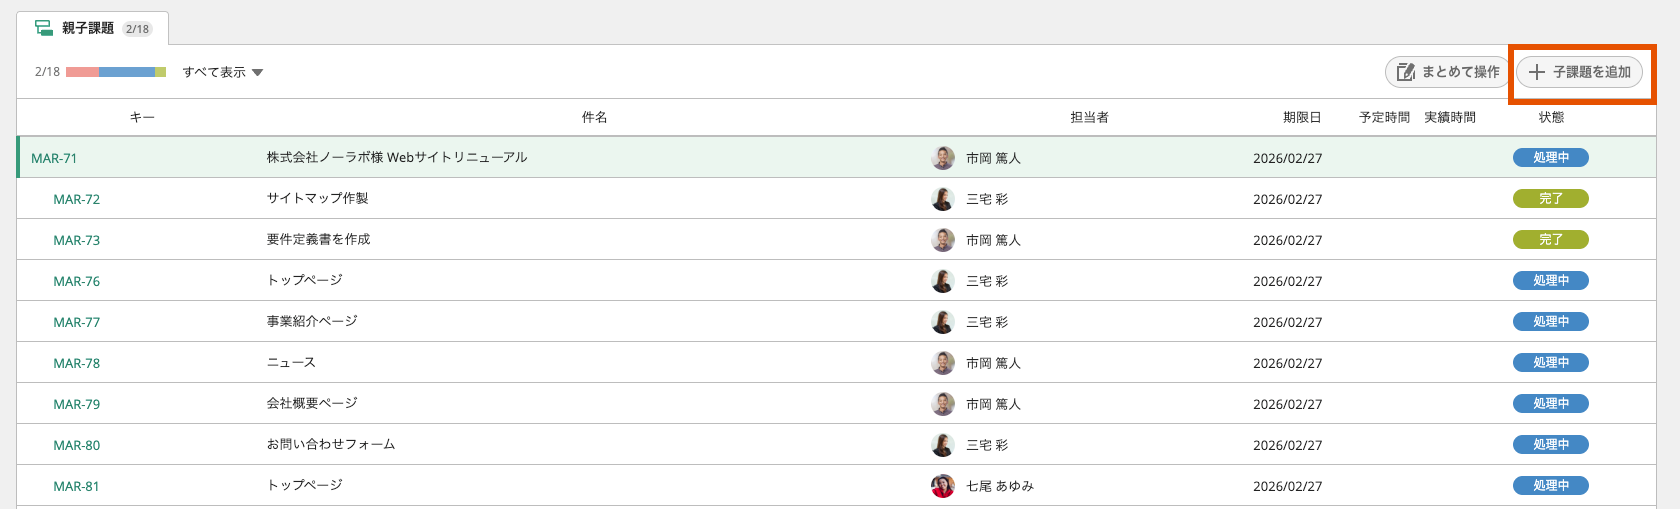Select the お問い合わせフォーム issue row

click(836, 445)
